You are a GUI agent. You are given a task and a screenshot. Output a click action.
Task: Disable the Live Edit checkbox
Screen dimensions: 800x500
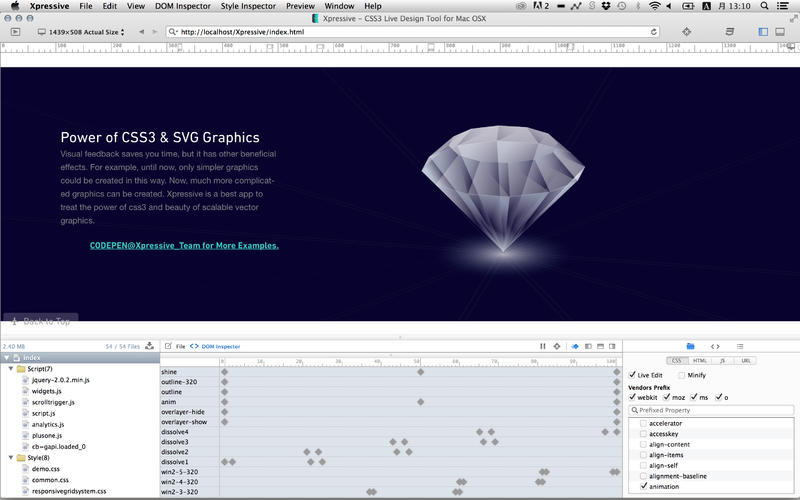[632, 374]
